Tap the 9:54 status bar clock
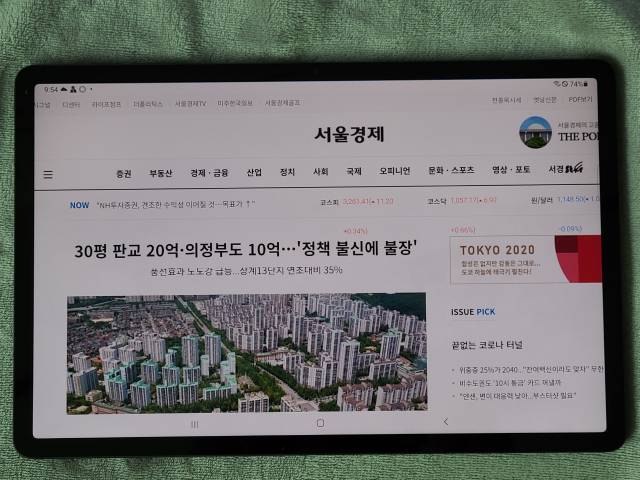 [x=51, y=89]
